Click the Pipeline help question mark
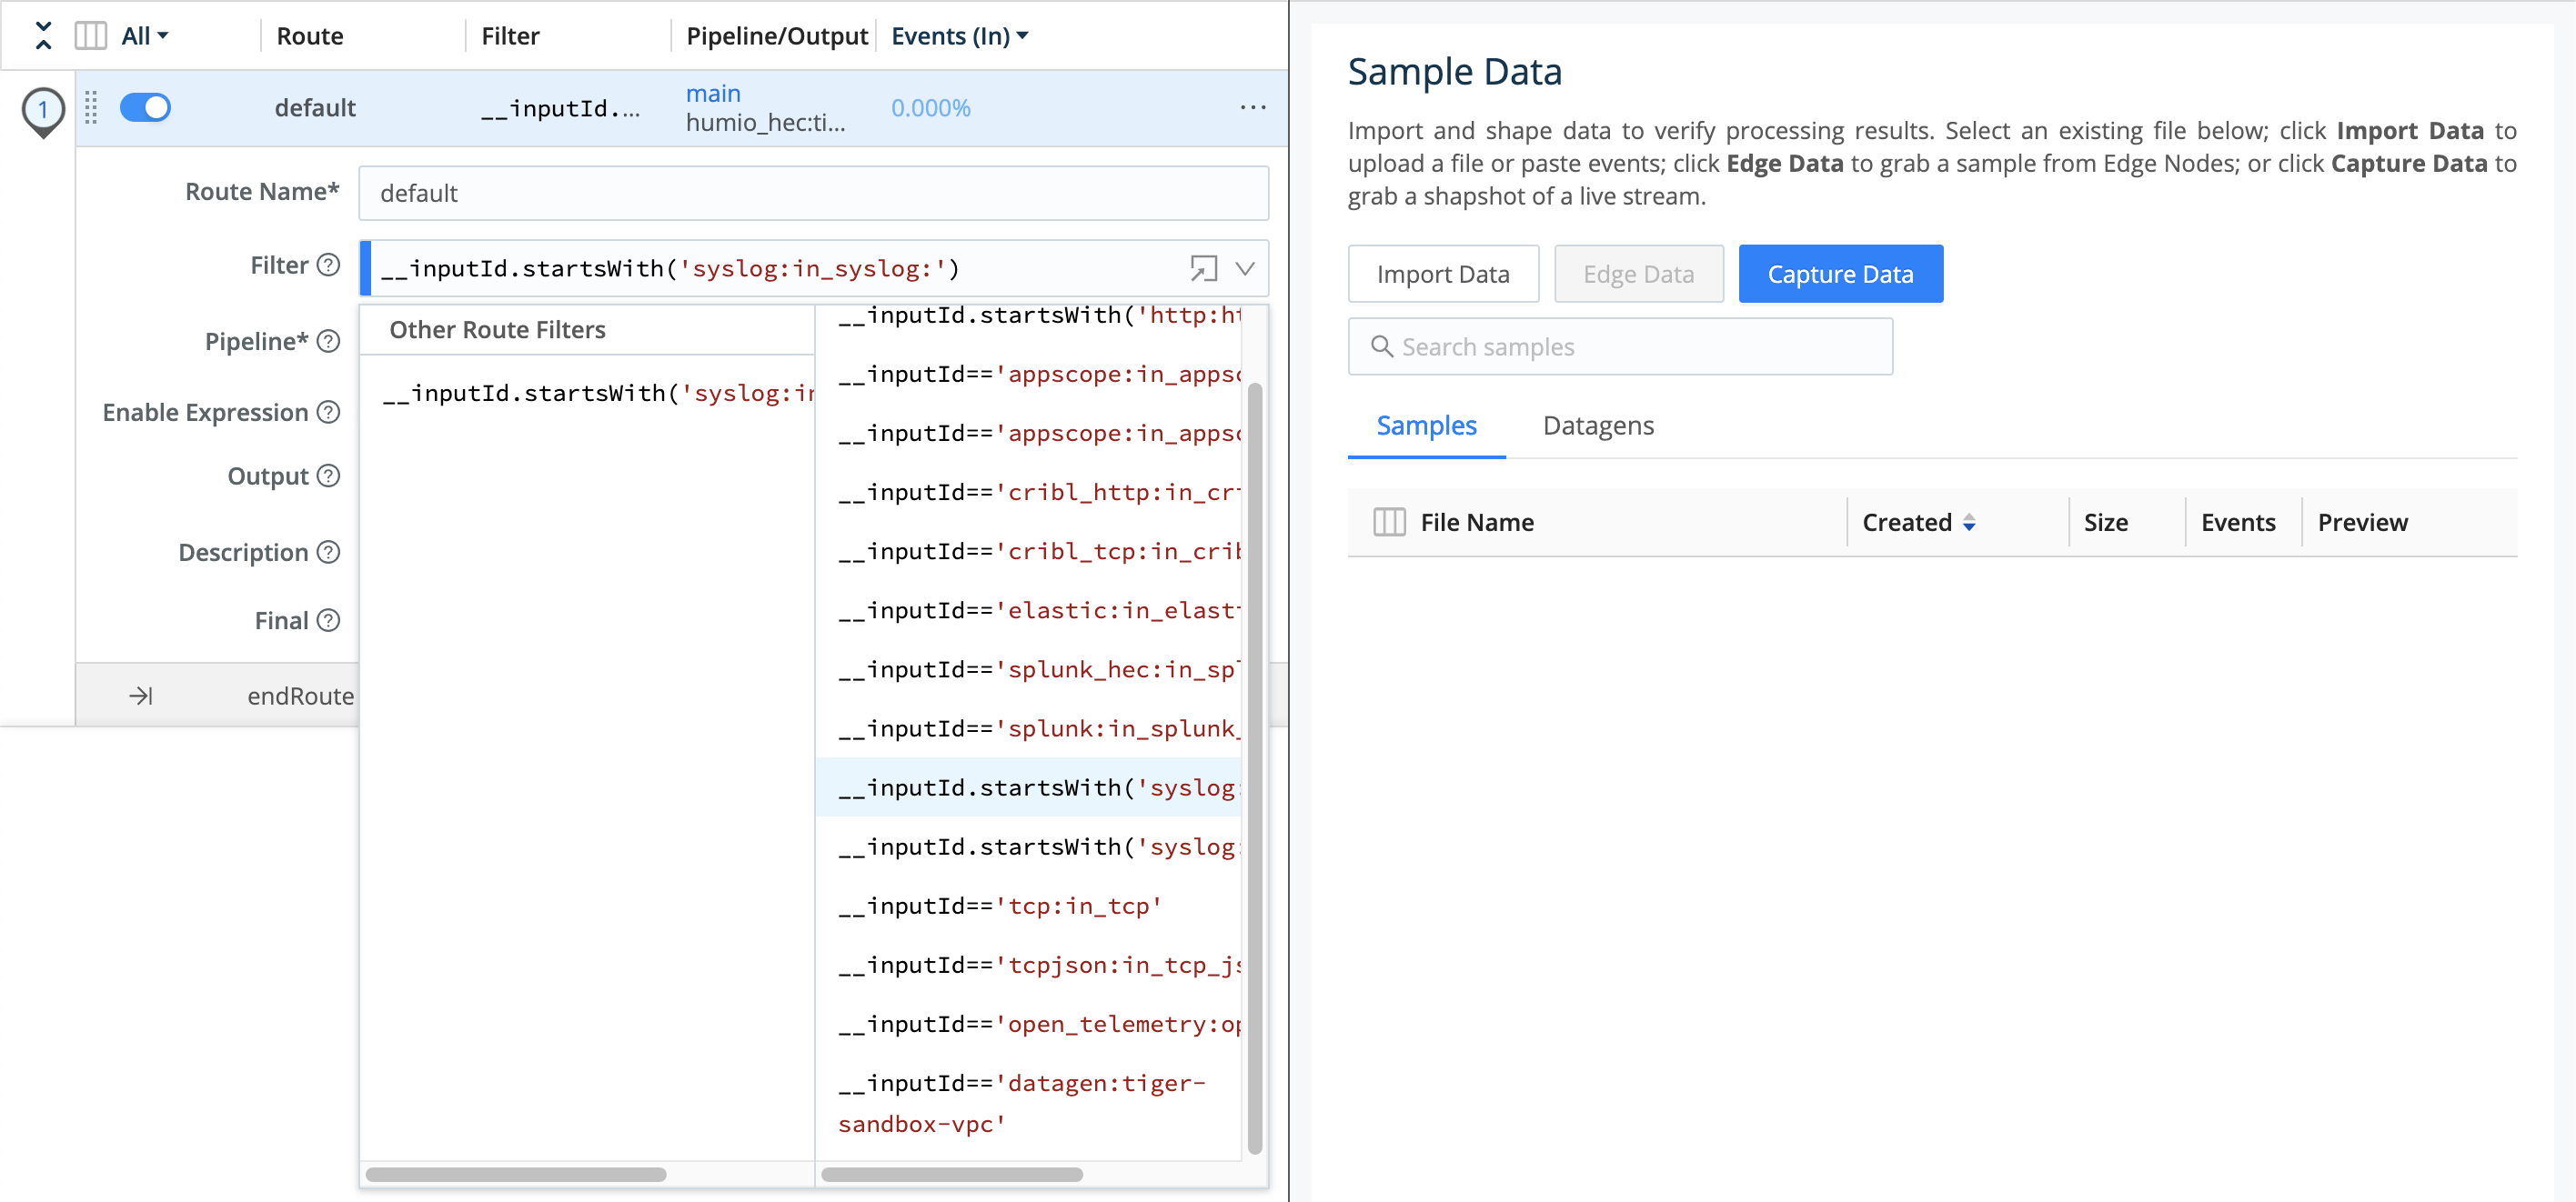Screen dimensions: 2576x1202 click(x=328, y=341)
